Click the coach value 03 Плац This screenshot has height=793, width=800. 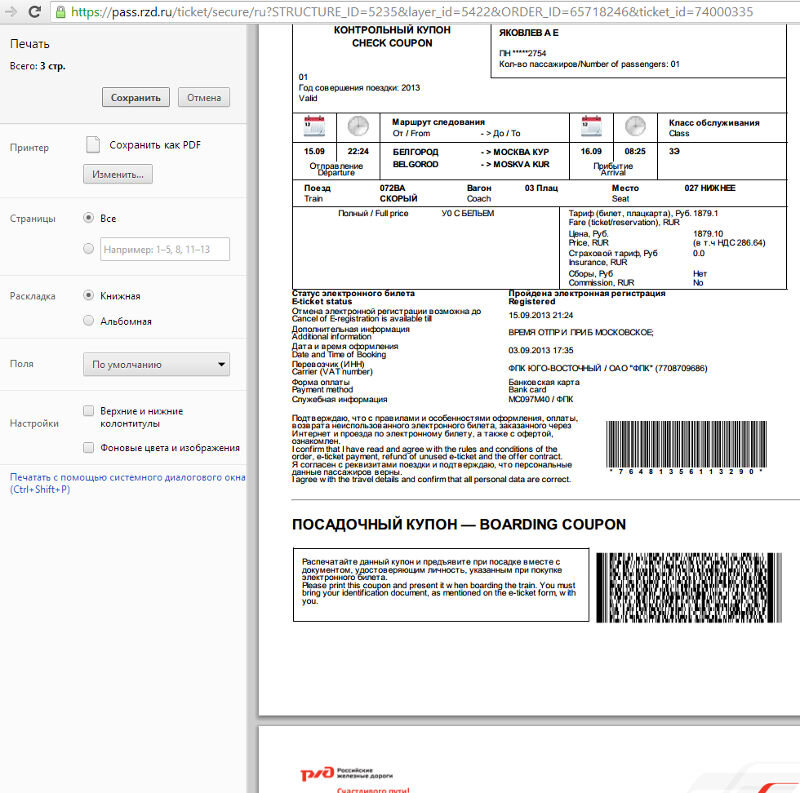[x=541, y=188]
